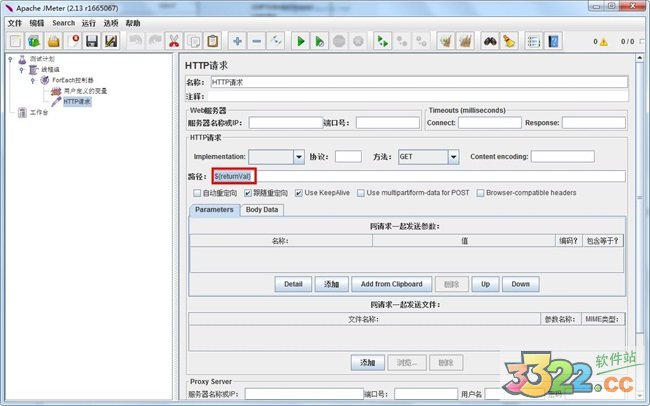Open the 运行 menu

click(89, 23)
